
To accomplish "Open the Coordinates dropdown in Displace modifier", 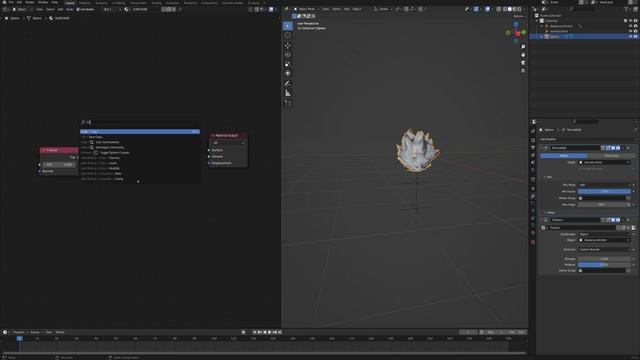I will pyautogui.click(x=604, y=234).
